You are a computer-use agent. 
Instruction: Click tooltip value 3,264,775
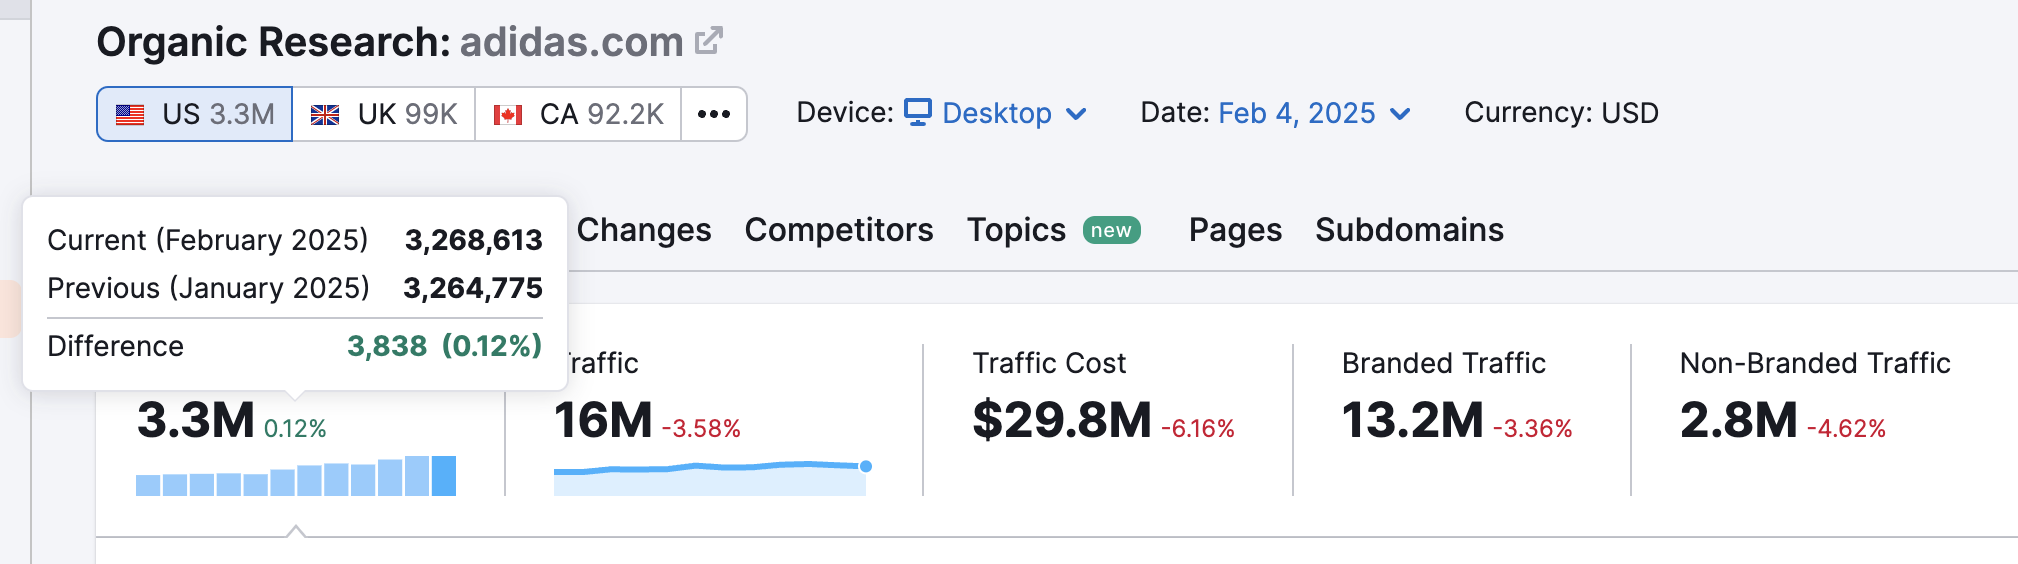point(473,288)
